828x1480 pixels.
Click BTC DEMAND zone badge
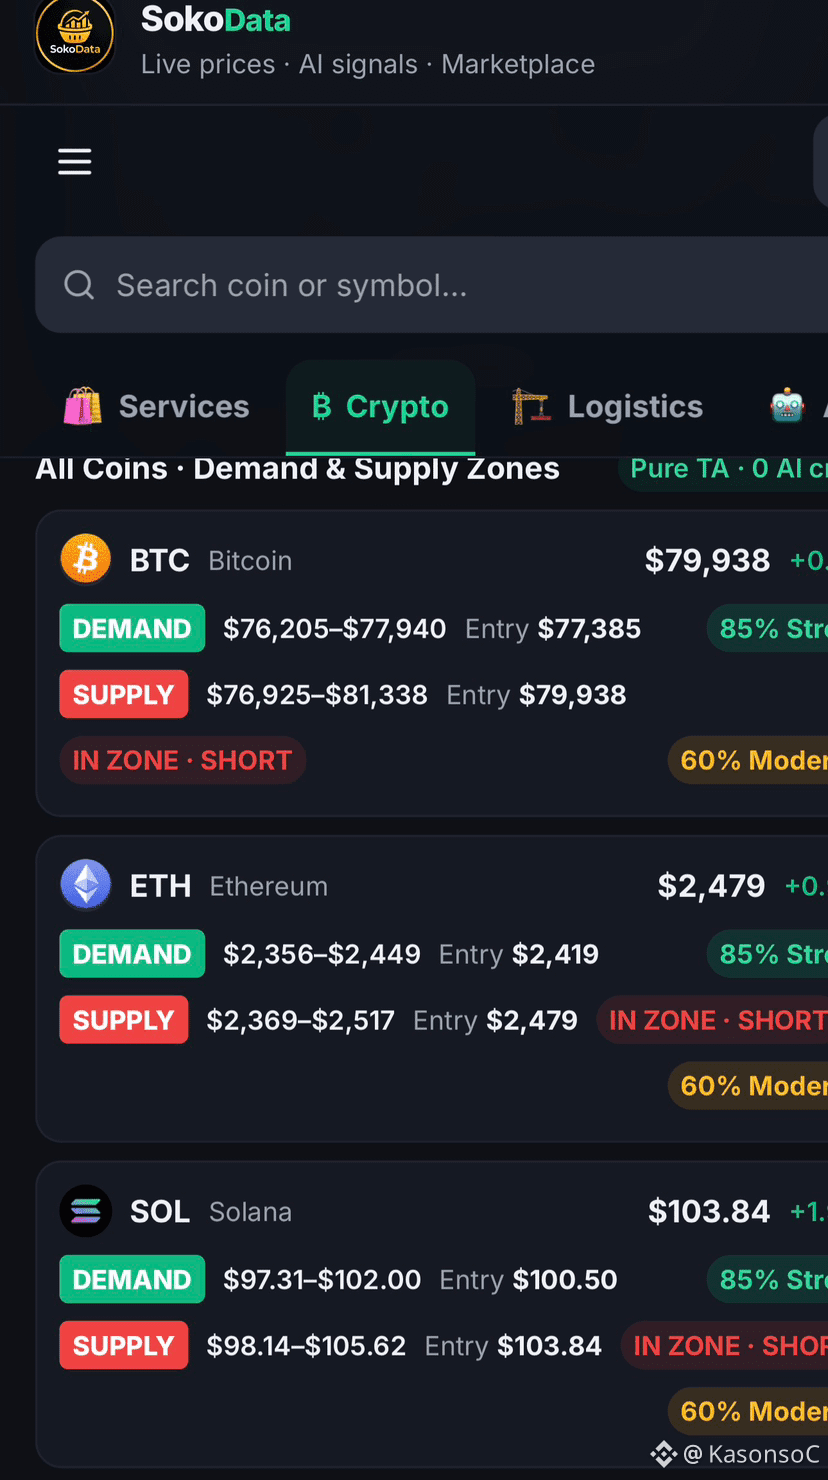(132, 628)
